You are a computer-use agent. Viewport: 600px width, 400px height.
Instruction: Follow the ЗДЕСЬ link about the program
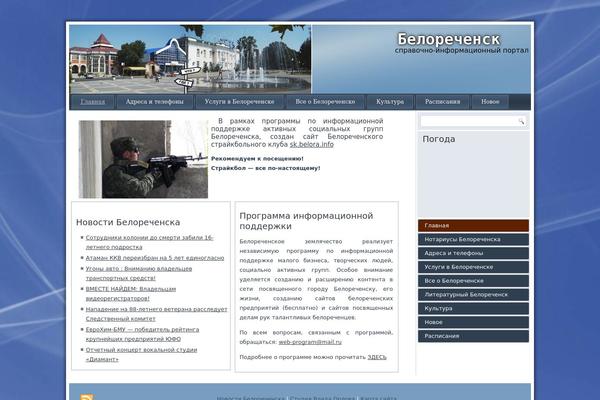click(377, 357)
